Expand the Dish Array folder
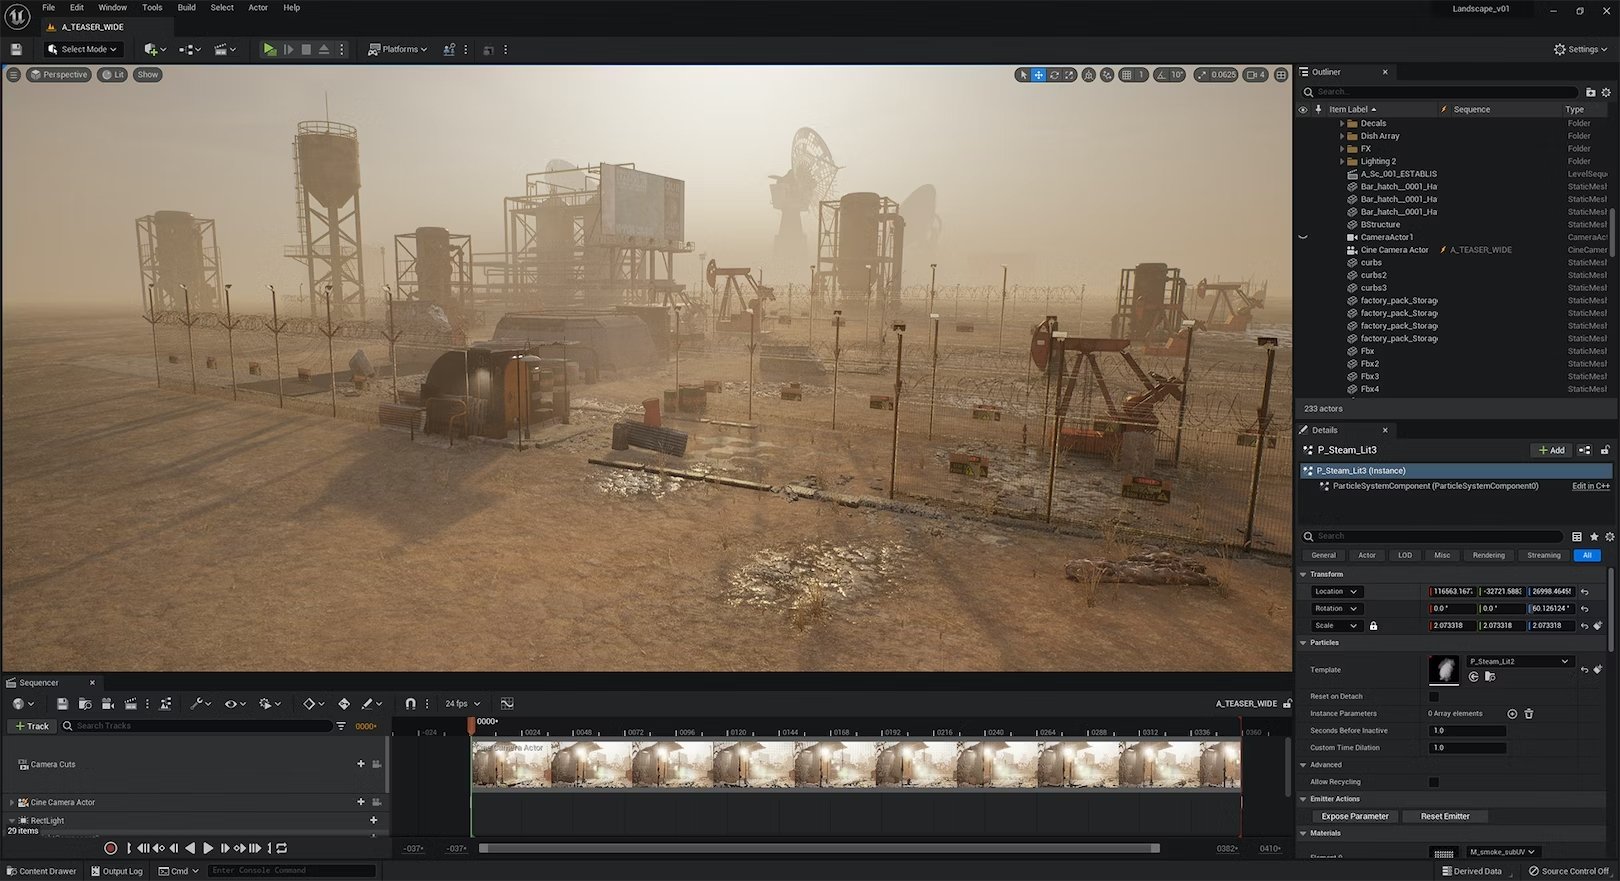 [1342, 136]
